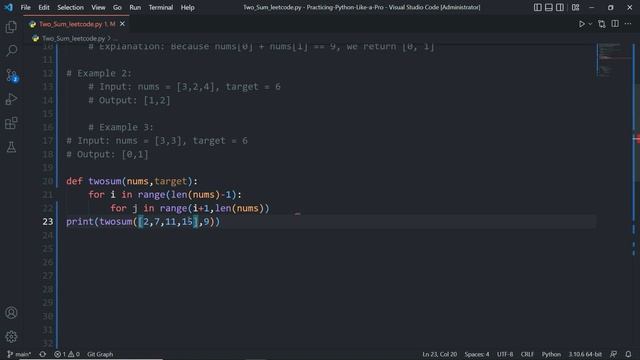640x360 pixels.
Task: Select Python language mode
Action: [551, 354]
